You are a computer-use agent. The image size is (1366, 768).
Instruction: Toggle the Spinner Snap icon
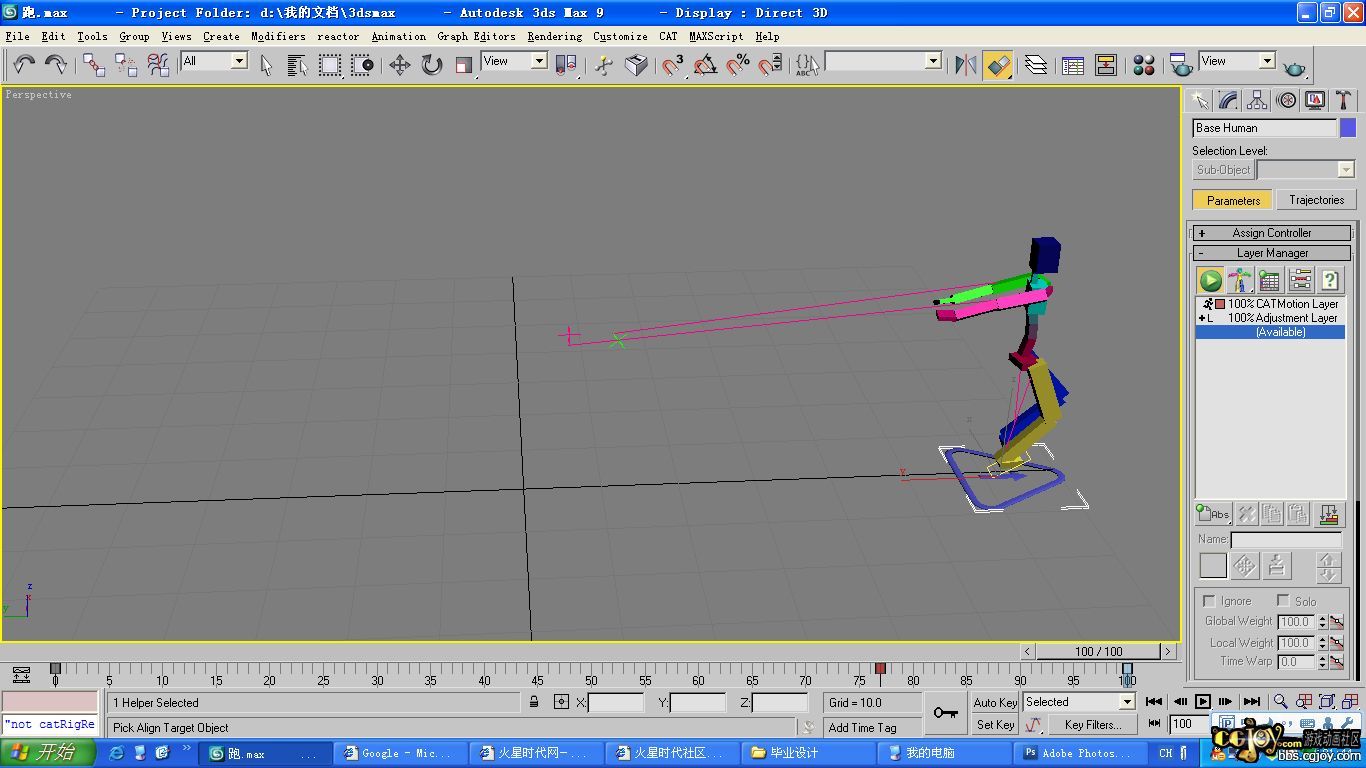(770, 65)
